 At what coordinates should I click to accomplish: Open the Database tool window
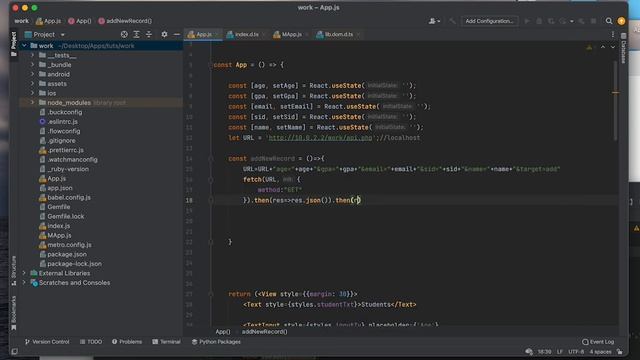pyautogui.click(x=623, y=48)
